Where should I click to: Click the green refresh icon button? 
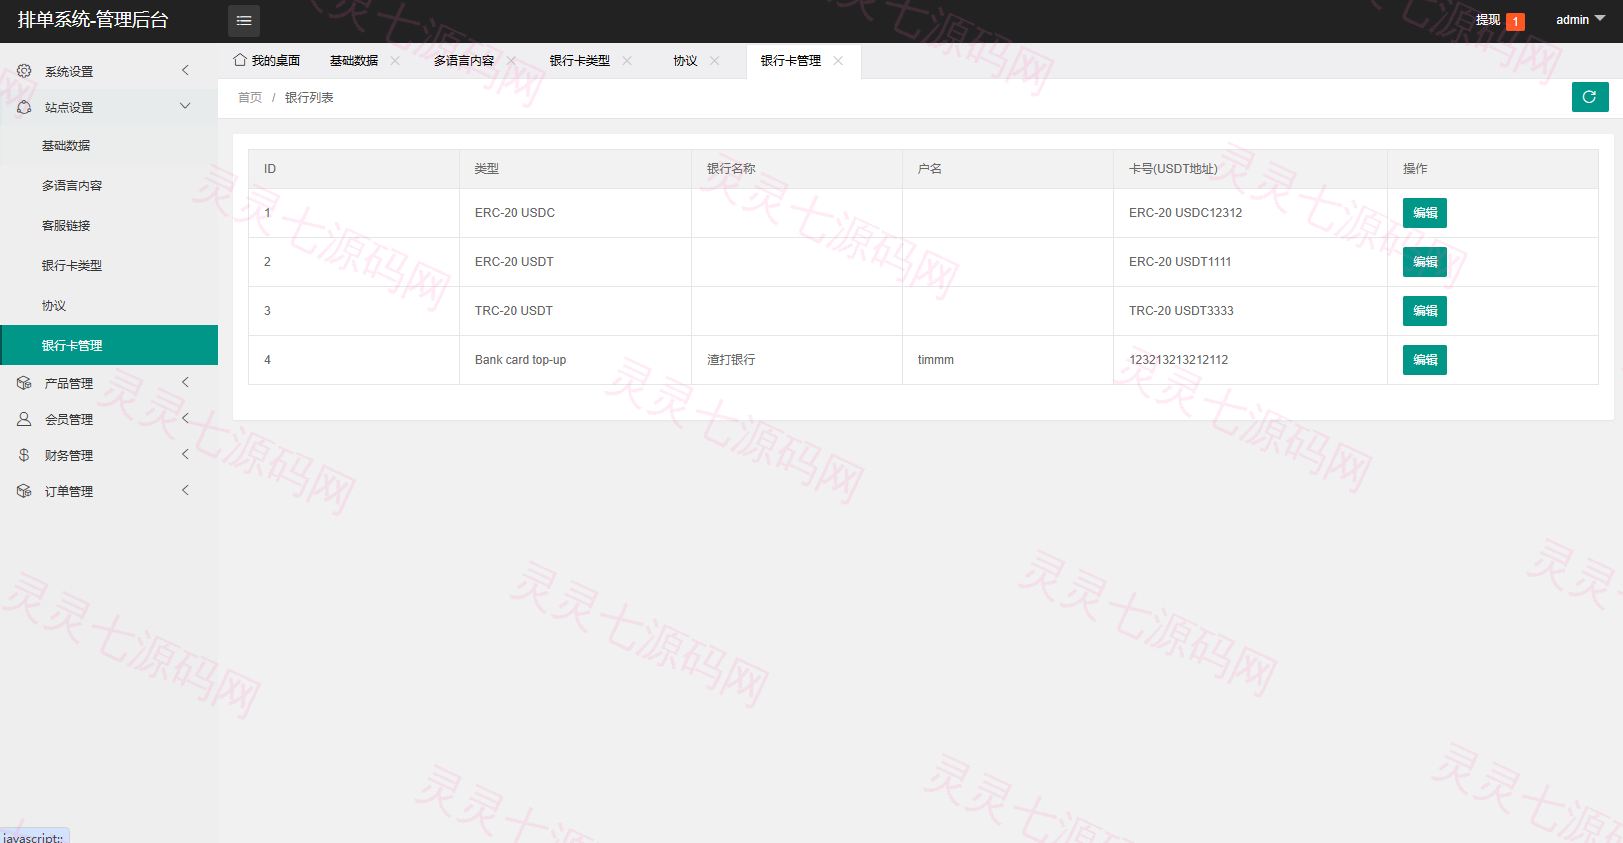(x=1590, y=97)
